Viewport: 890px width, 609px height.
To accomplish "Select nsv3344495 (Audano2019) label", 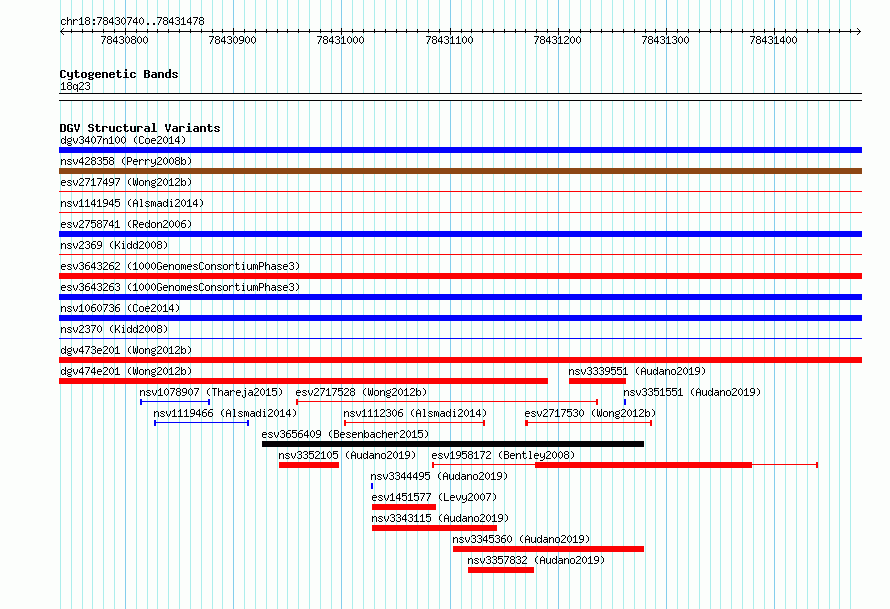I will [x=439, y=476].
